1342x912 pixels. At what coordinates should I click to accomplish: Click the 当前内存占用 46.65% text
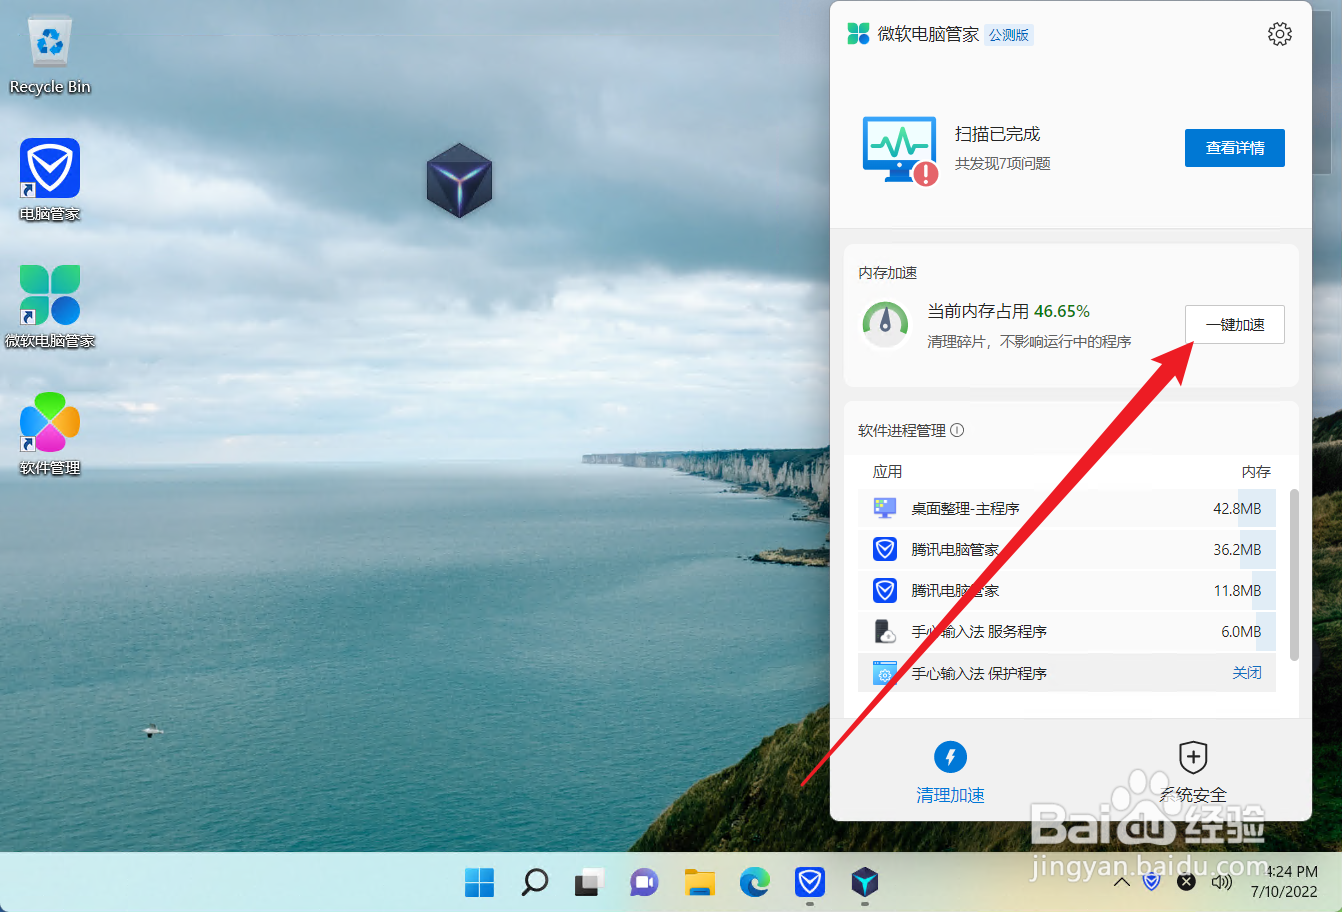(x=1008, y=311)
